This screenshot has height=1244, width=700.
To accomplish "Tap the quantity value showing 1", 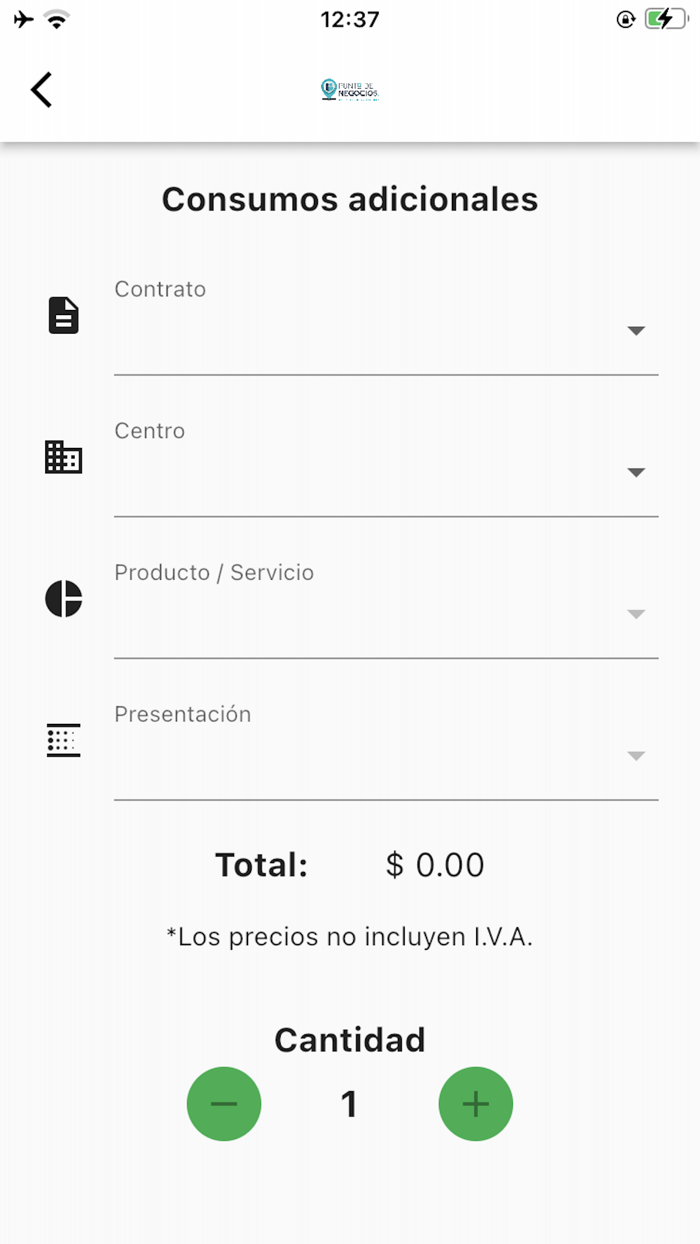I will (x=349, y=1104).
